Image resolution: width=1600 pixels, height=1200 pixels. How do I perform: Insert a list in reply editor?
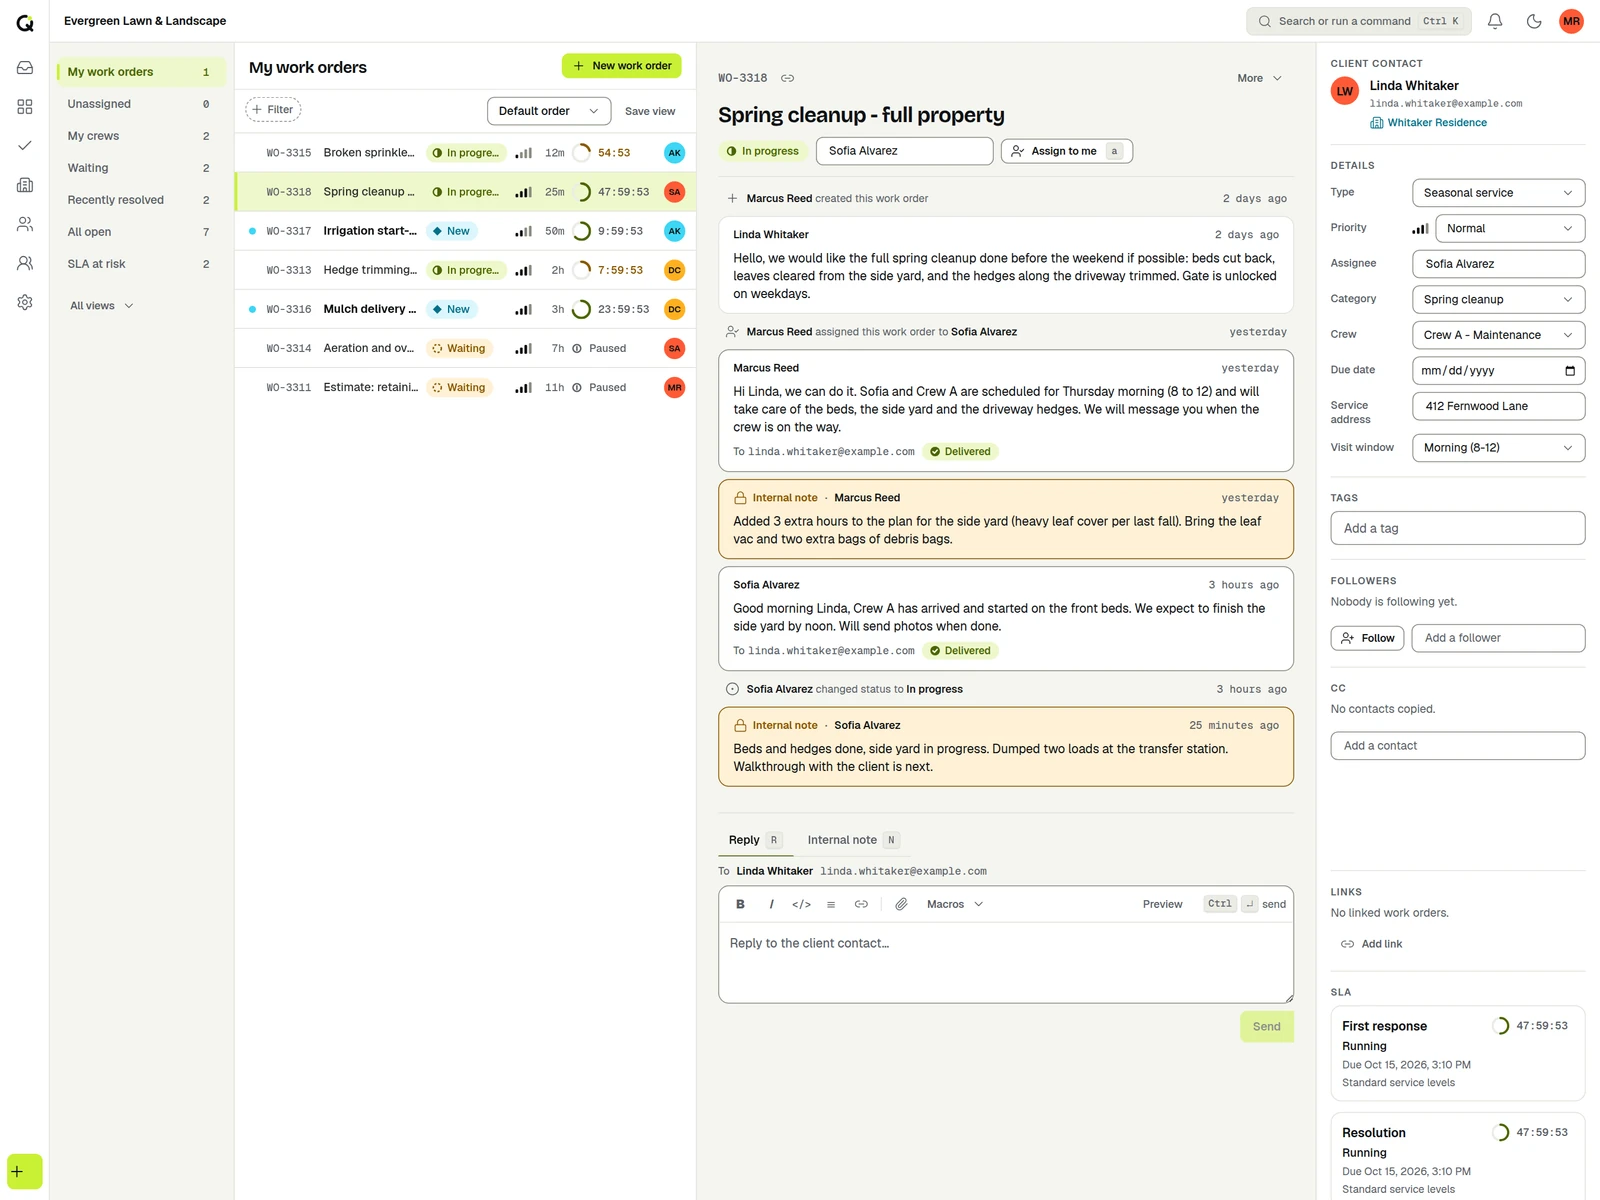click(831, 904)
